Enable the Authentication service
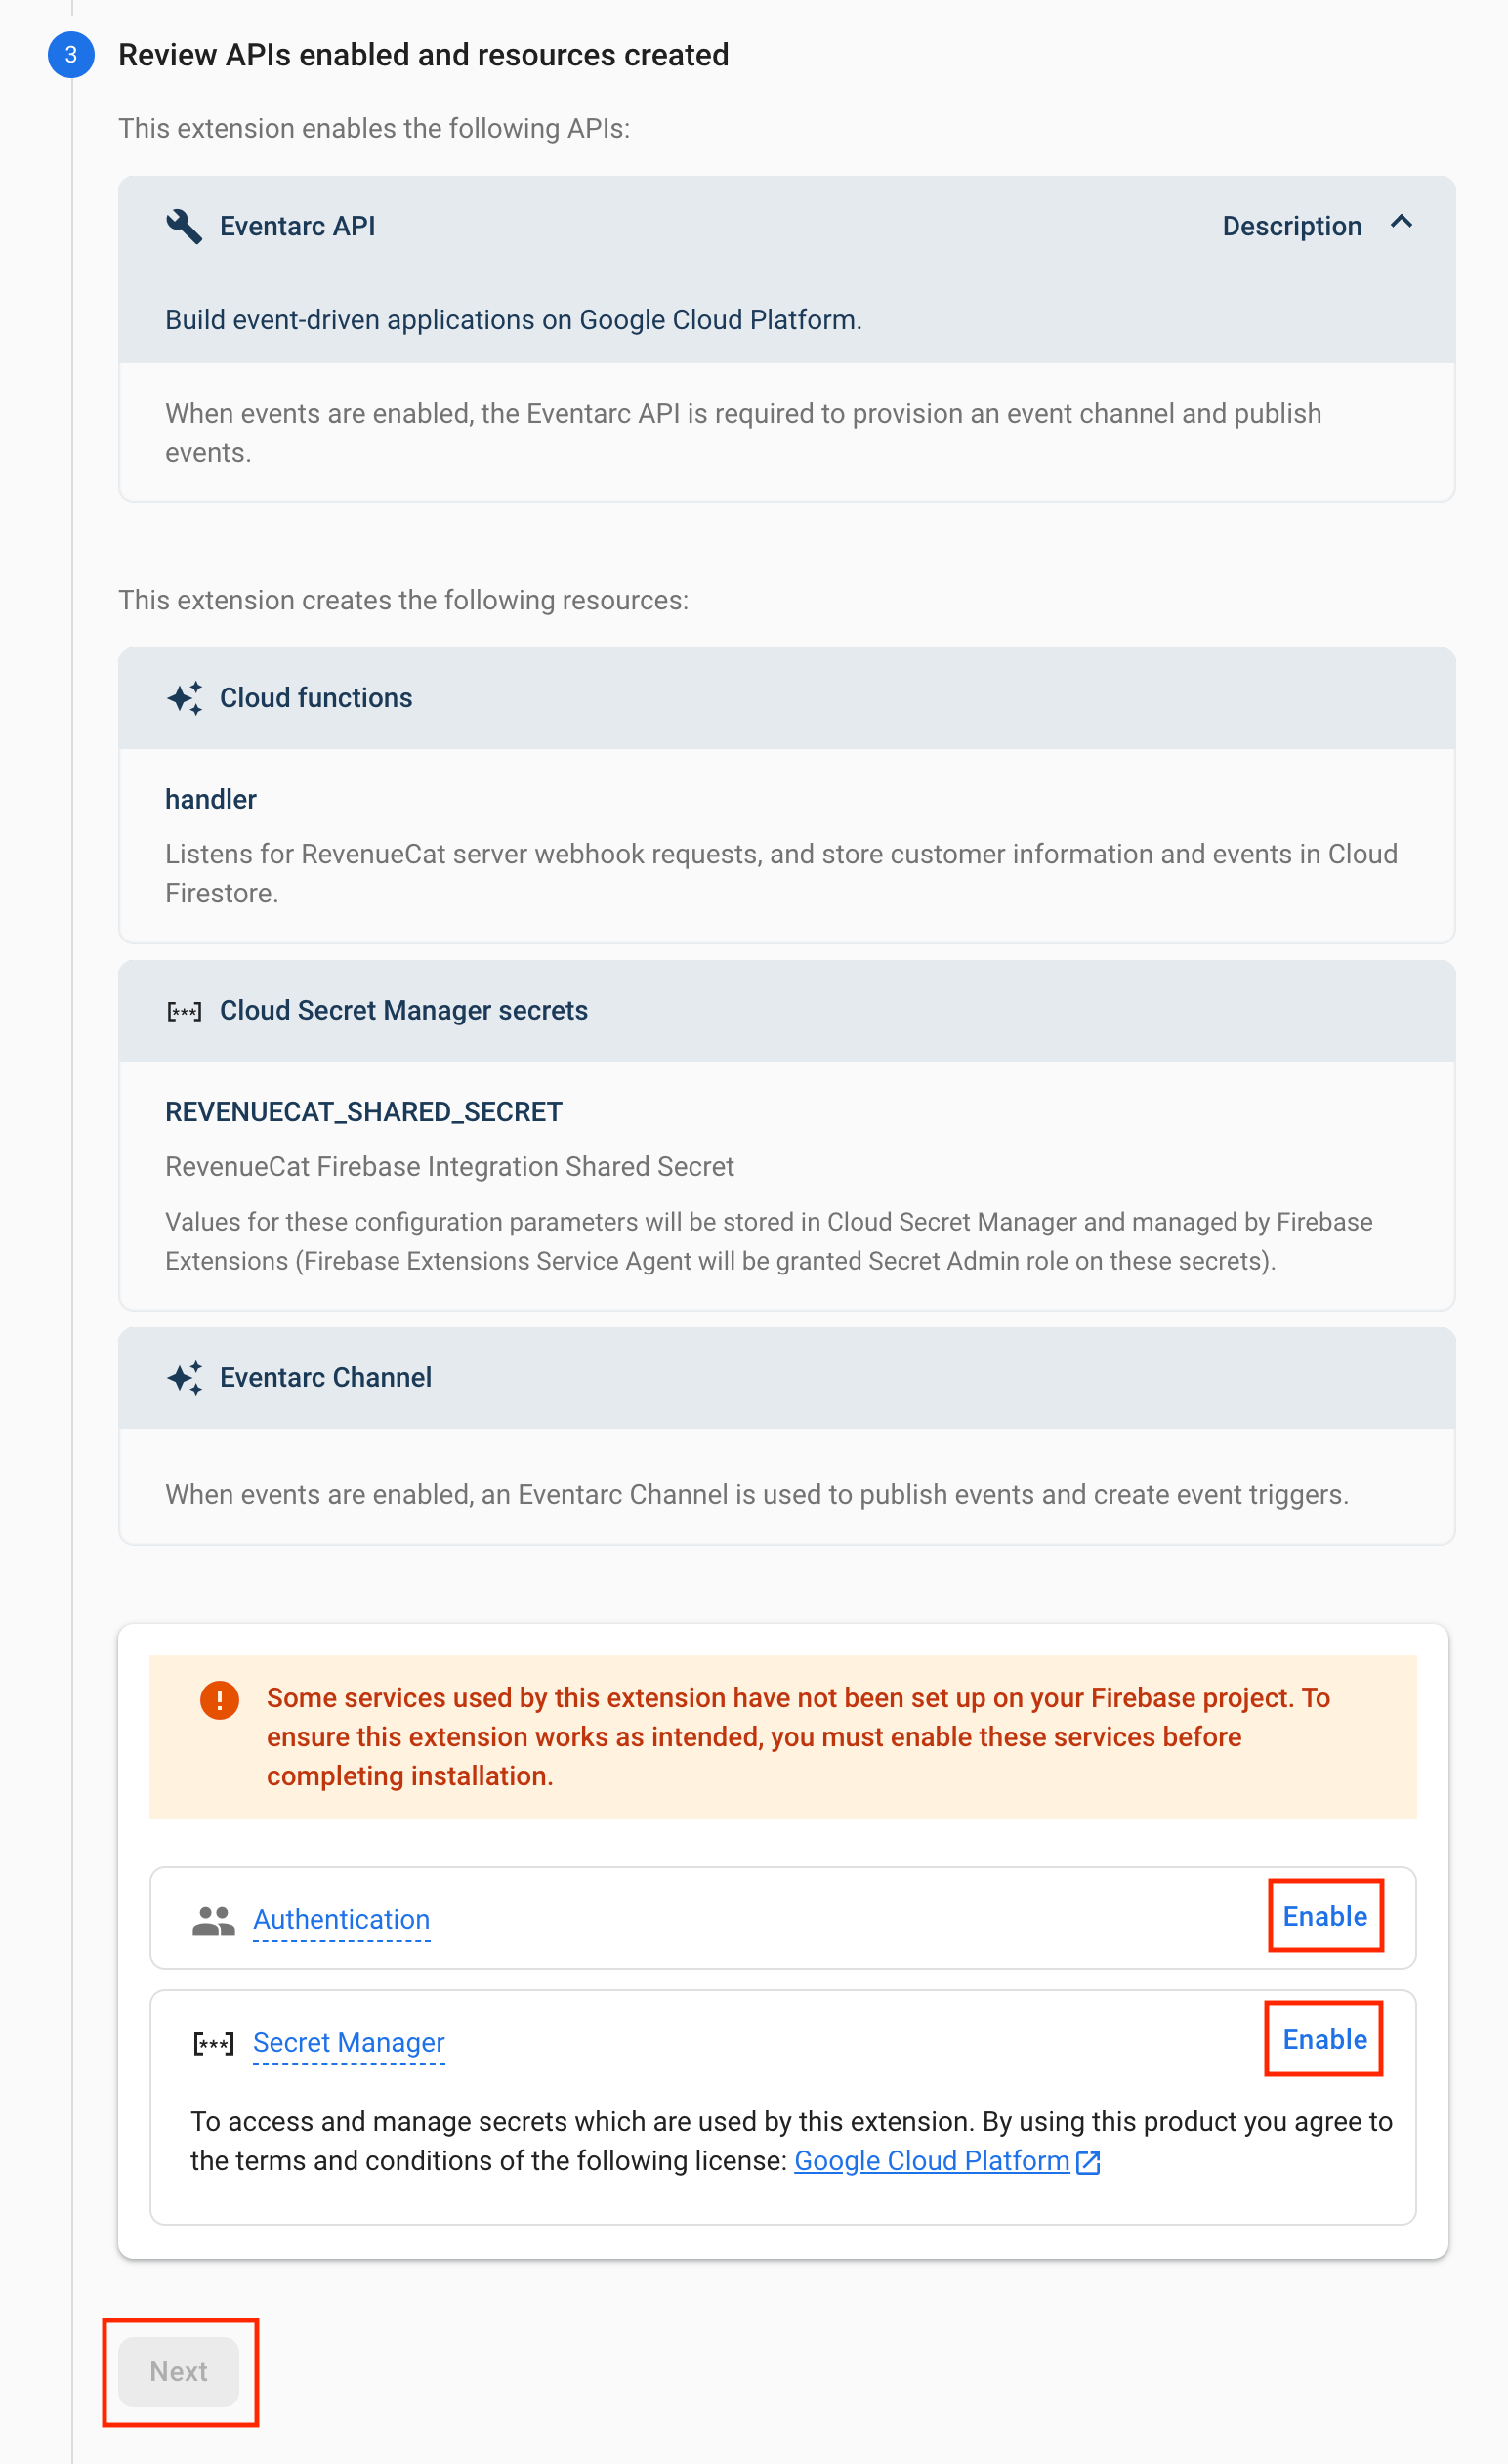Image resolution: width=1508 pixels, height=2464 pixels. (1325, 1916)
